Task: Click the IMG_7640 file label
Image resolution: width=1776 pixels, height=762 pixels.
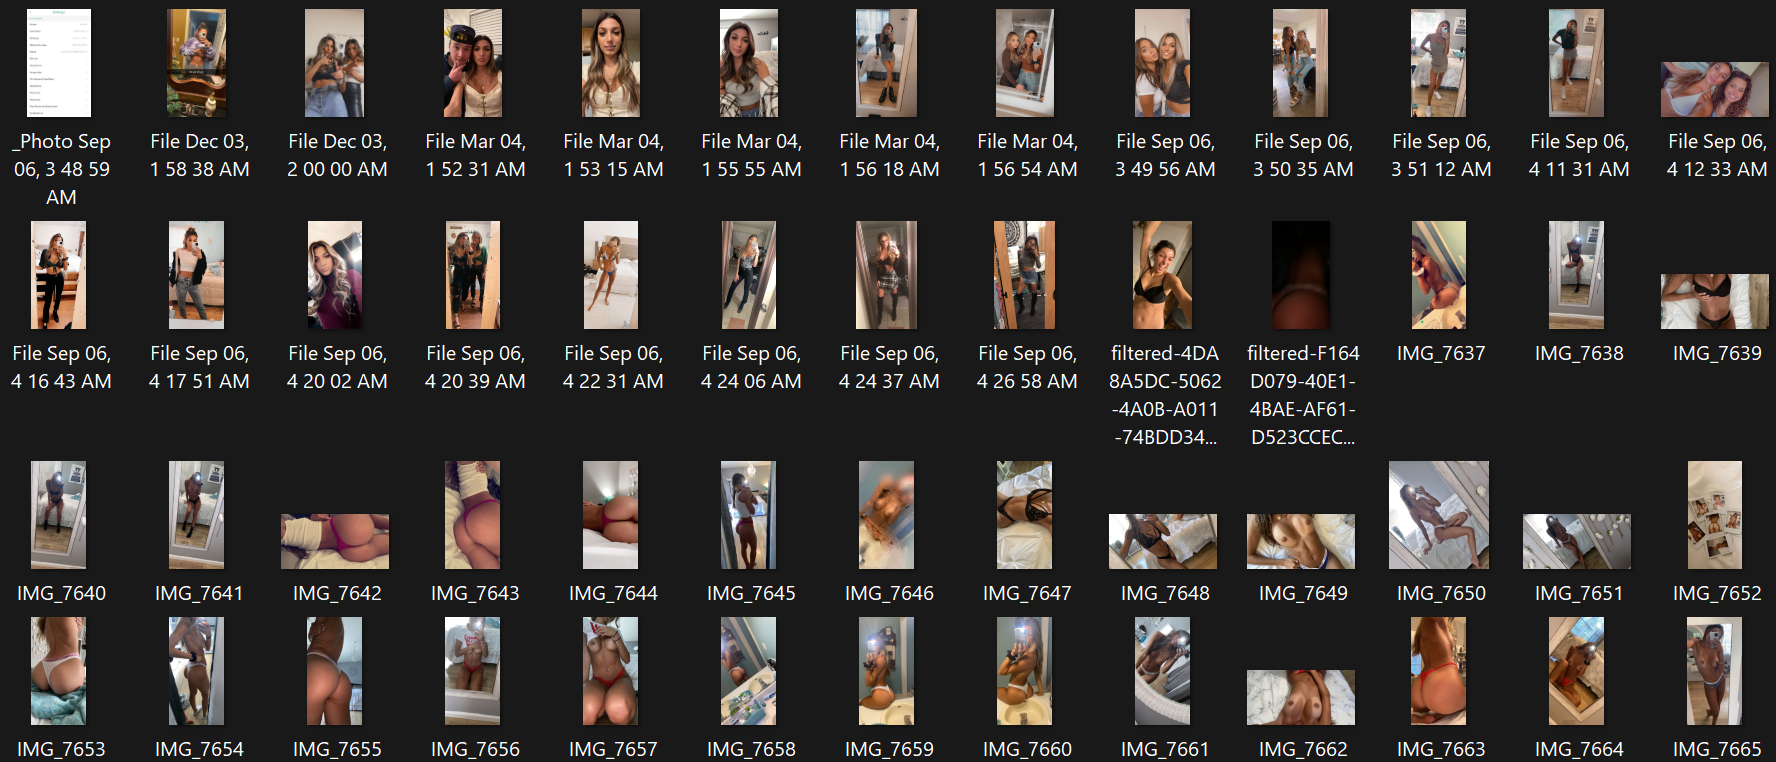Action: [x=61, y=593]
